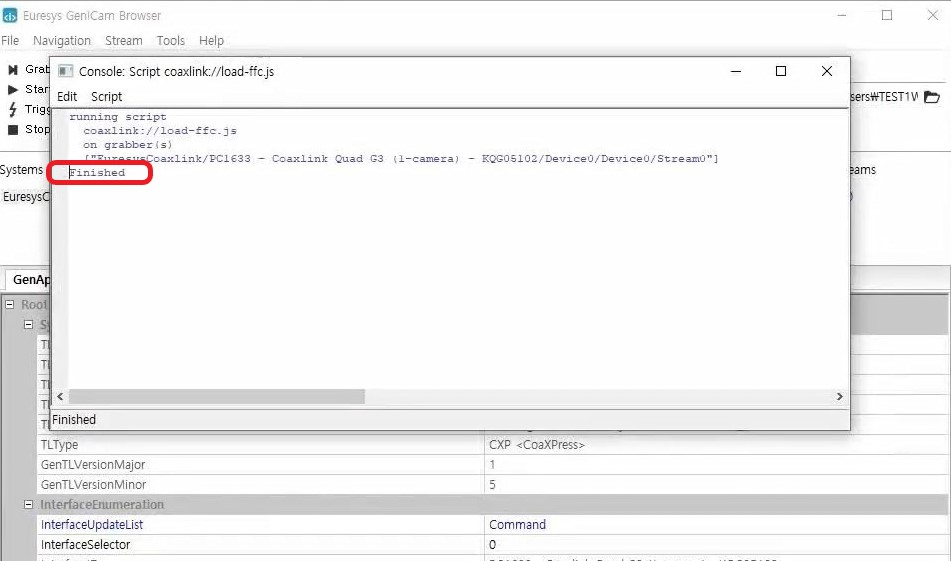Open the Navigation menu
The image size is (951, 561).
click(61, 41)
